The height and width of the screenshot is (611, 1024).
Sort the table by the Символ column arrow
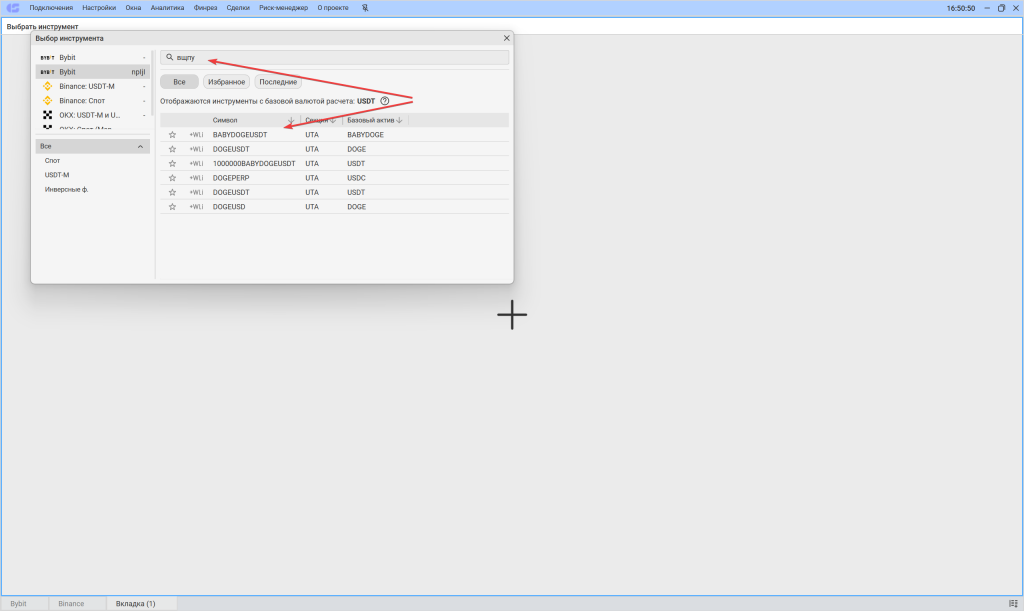(x=291, y=120)
